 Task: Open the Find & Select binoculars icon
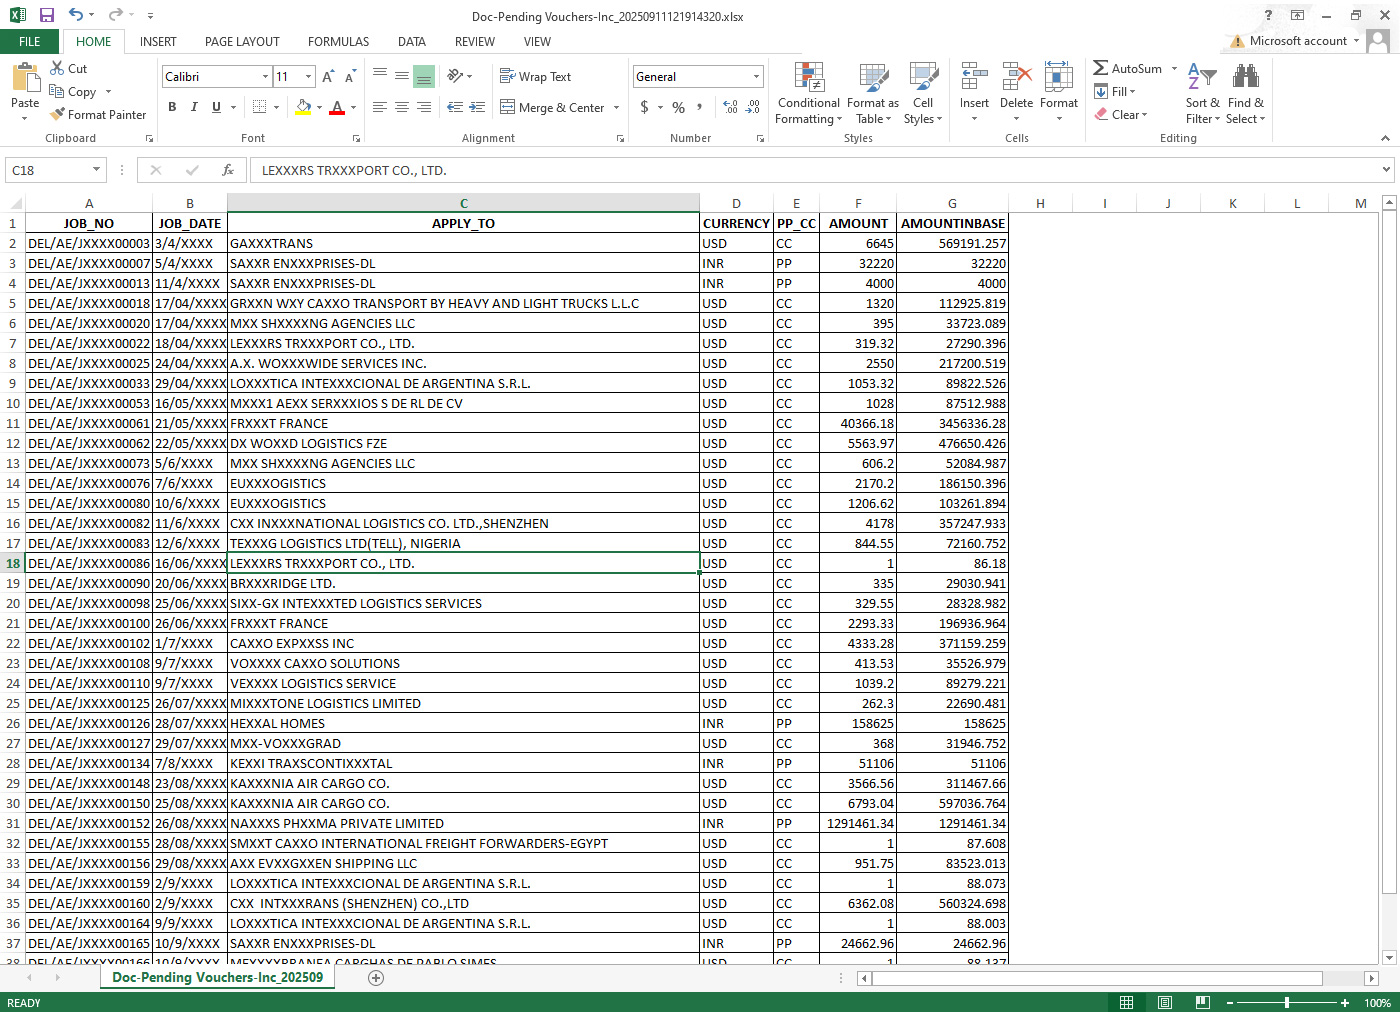(1245, 78)
